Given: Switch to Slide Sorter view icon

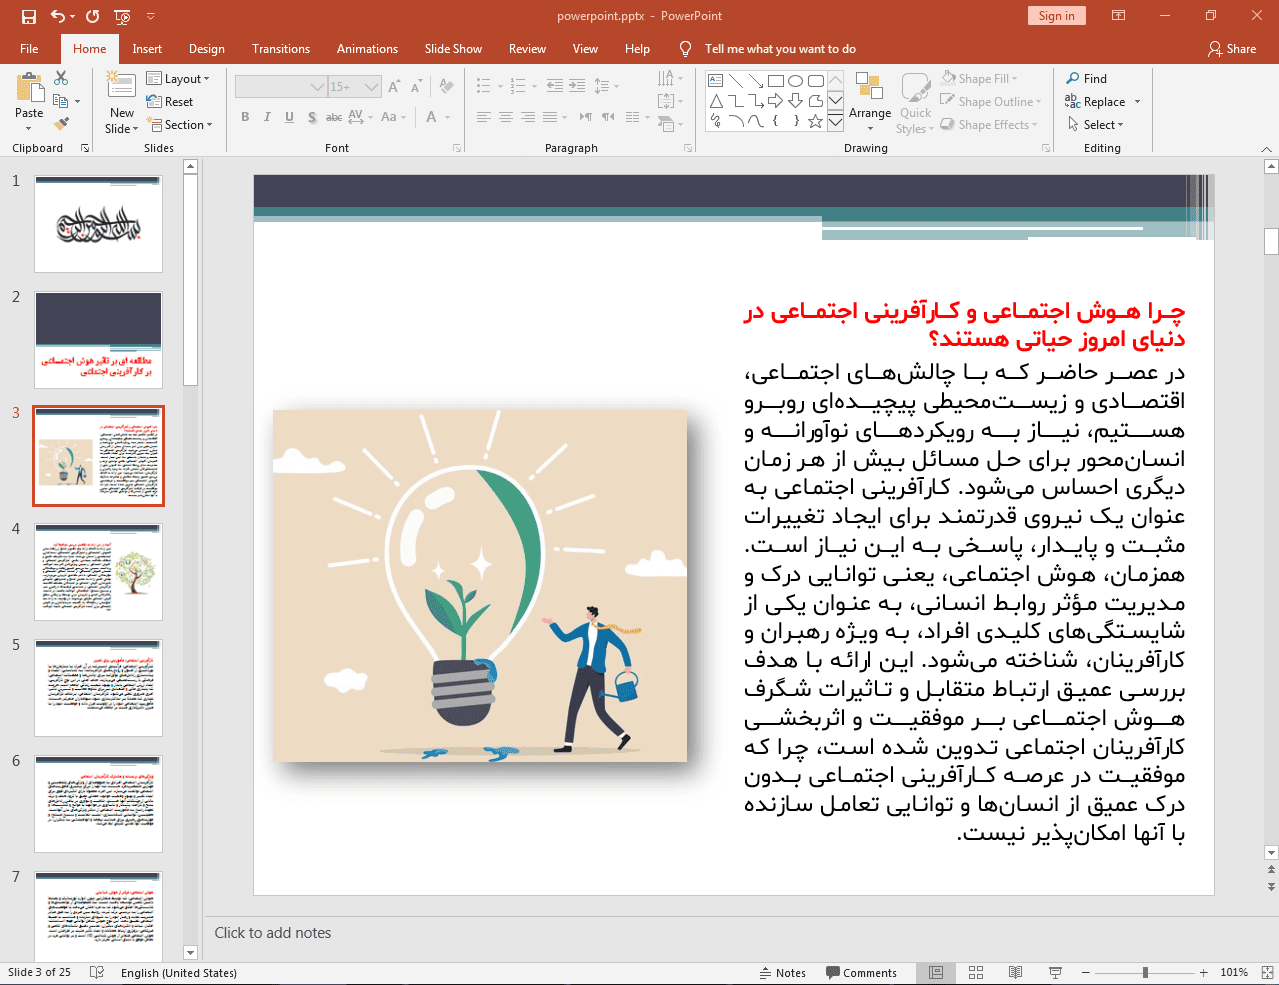Looking at the screenshot, I should [x=976, y=972].
